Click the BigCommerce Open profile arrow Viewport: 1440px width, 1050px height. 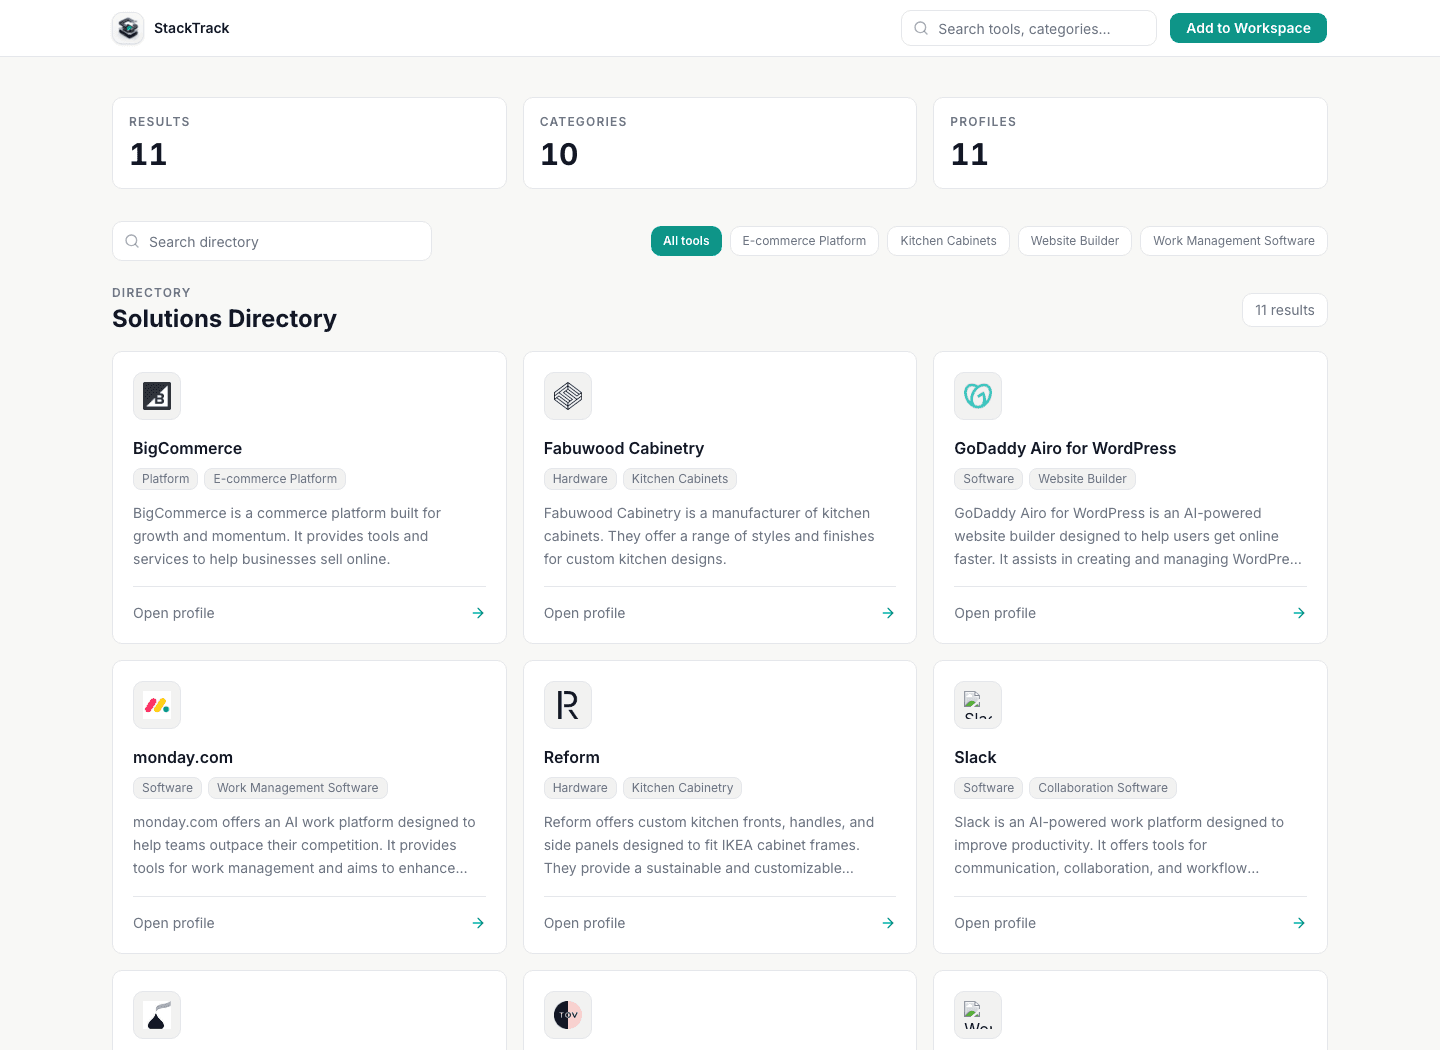478,613
